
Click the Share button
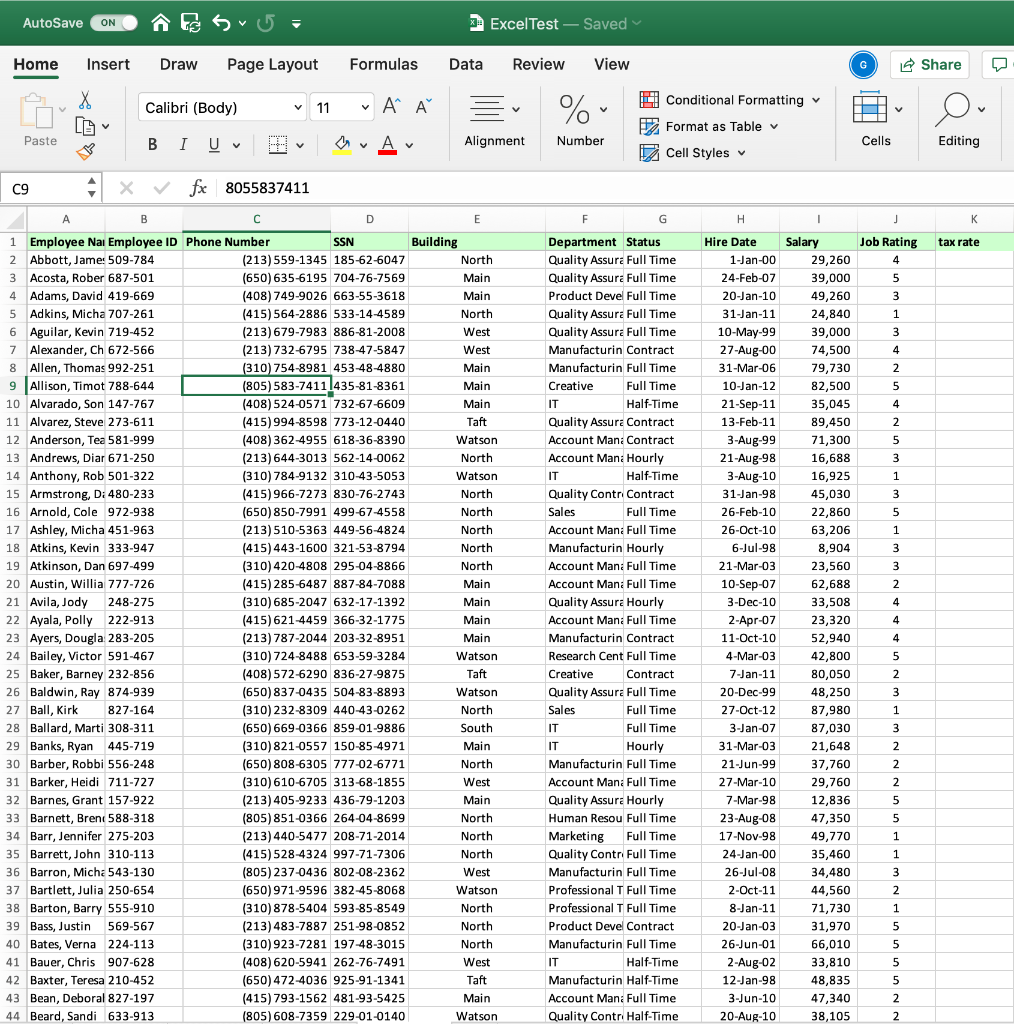(x=929, y=64)
